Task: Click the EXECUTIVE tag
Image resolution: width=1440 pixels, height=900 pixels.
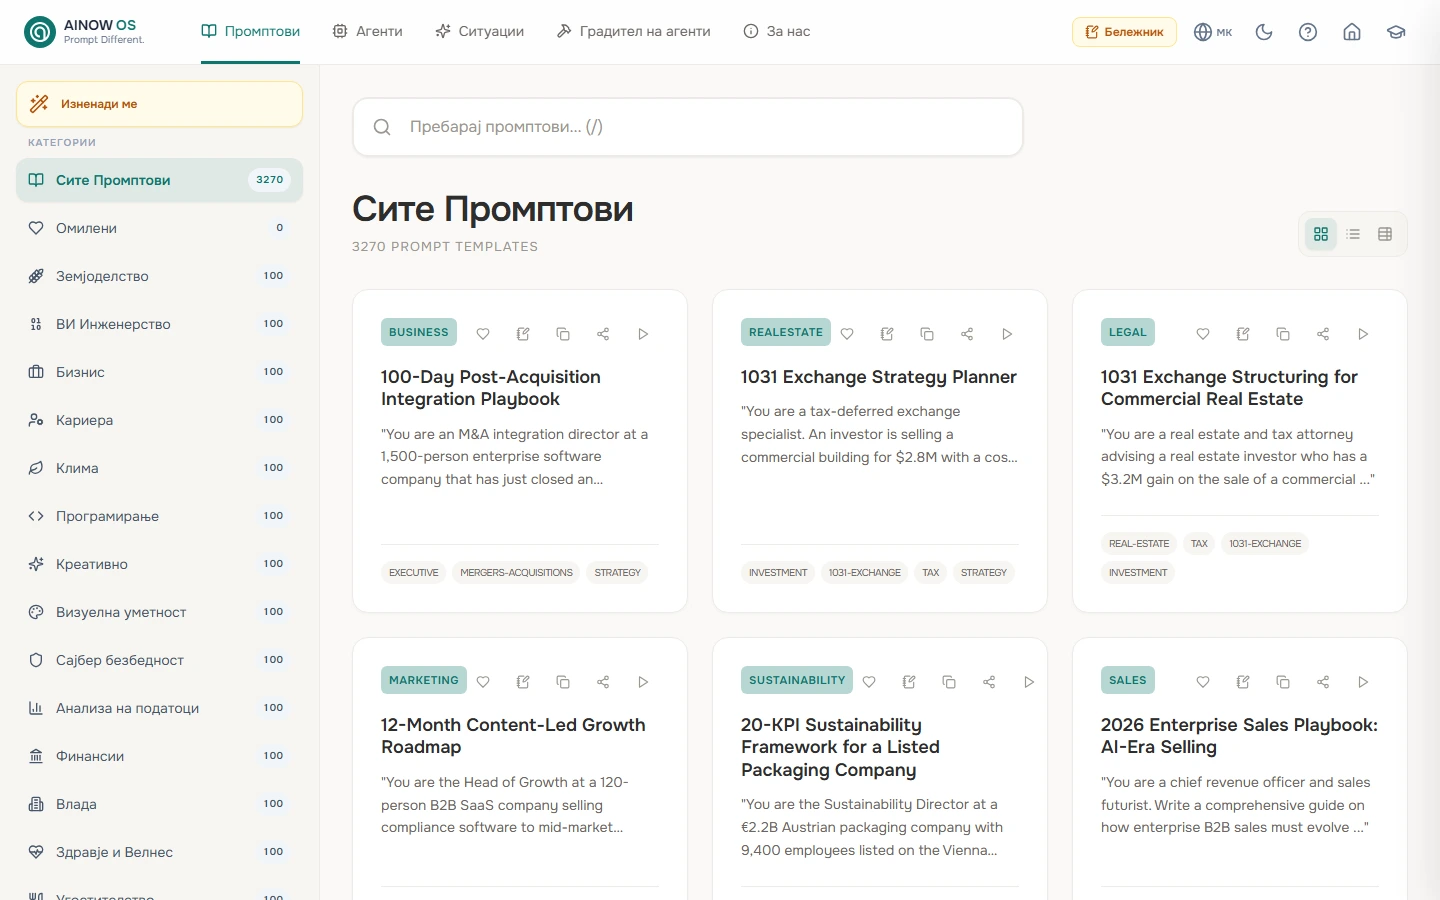Action: click(x=414, y=573)
